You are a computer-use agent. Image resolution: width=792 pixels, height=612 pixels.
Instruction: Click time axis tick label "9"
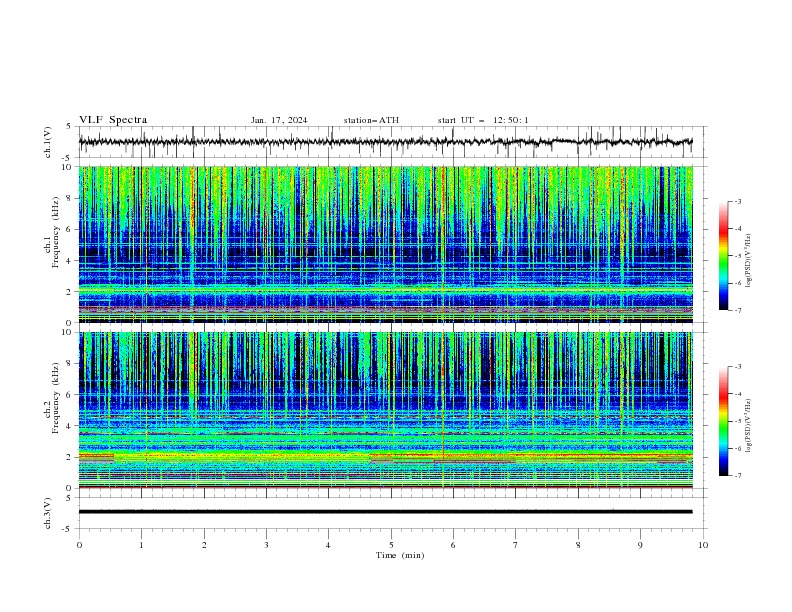(x=640, y=545)
